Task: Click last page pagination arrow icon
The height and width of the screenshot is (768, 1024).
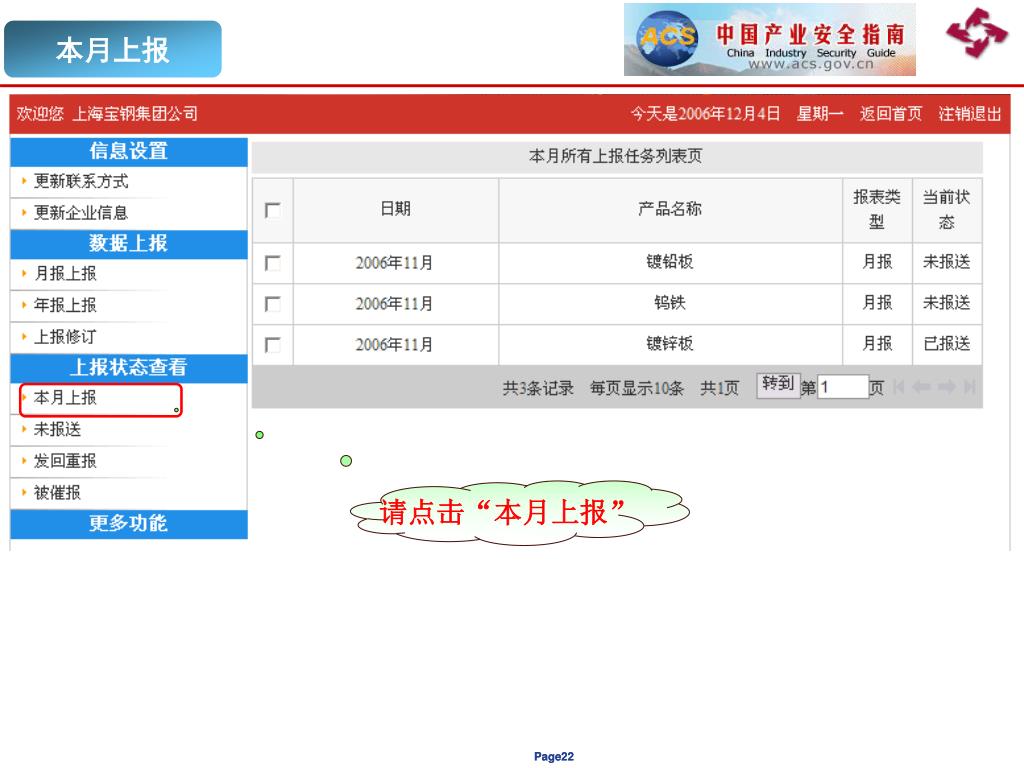Action: 969,387
